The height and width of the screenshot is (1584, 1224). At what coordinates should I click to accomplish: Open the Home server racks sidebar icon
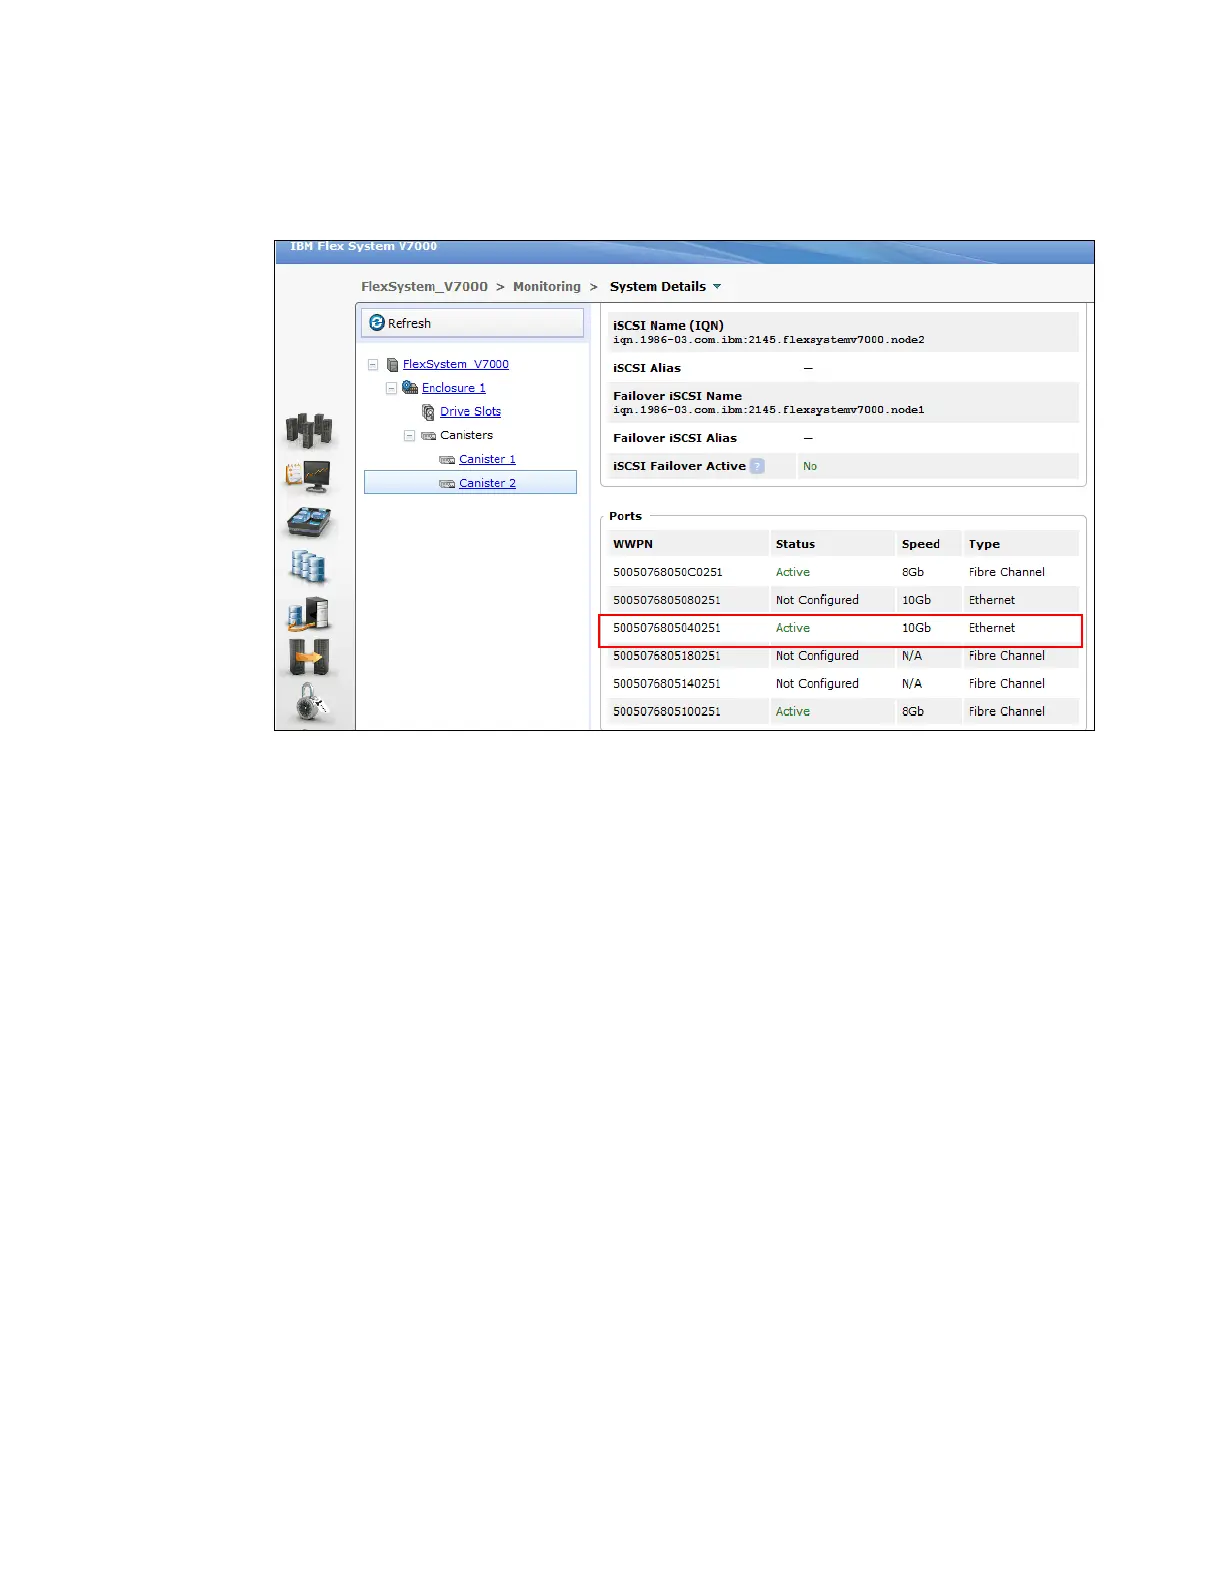pos(309,431)
